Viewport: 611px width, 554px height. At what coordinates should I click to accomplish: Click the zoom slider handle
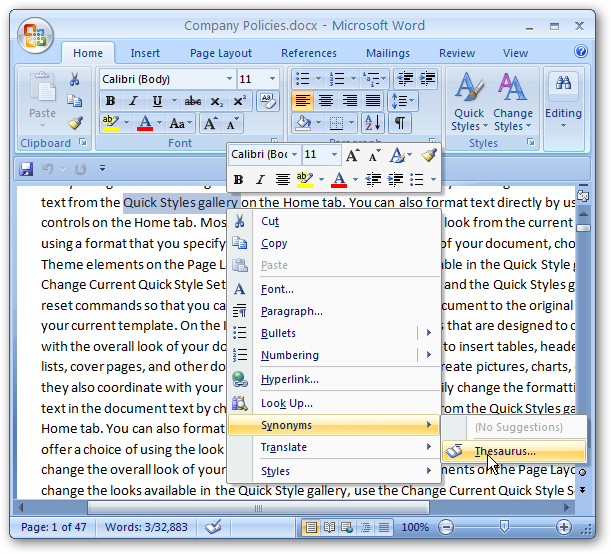(504, 527)
